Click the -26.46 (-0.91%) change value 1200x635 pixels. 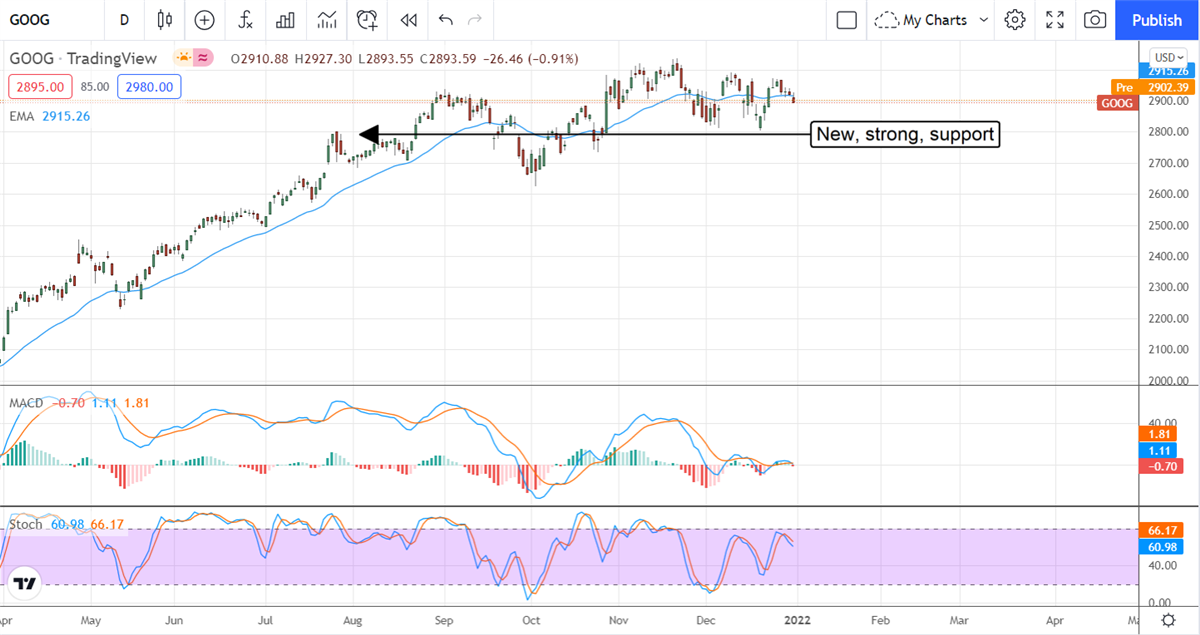pos(531,59)
